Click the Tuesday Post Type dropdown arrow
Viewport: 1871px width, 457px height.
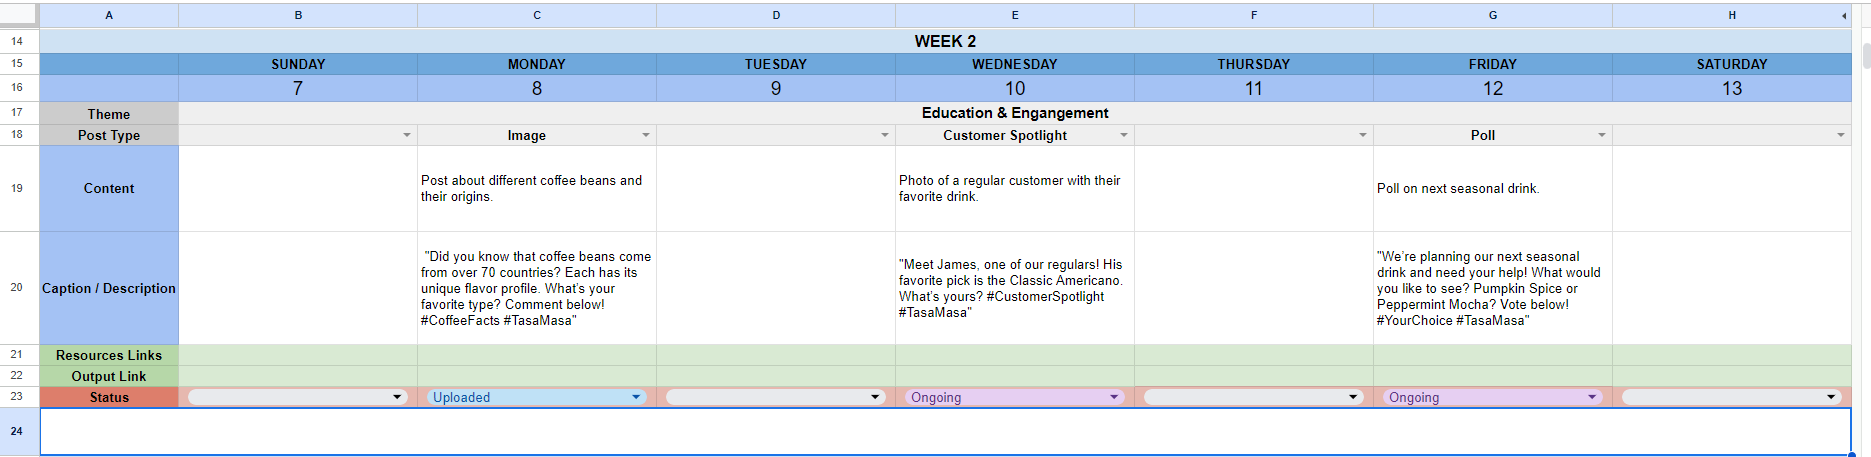coord(884,135)
